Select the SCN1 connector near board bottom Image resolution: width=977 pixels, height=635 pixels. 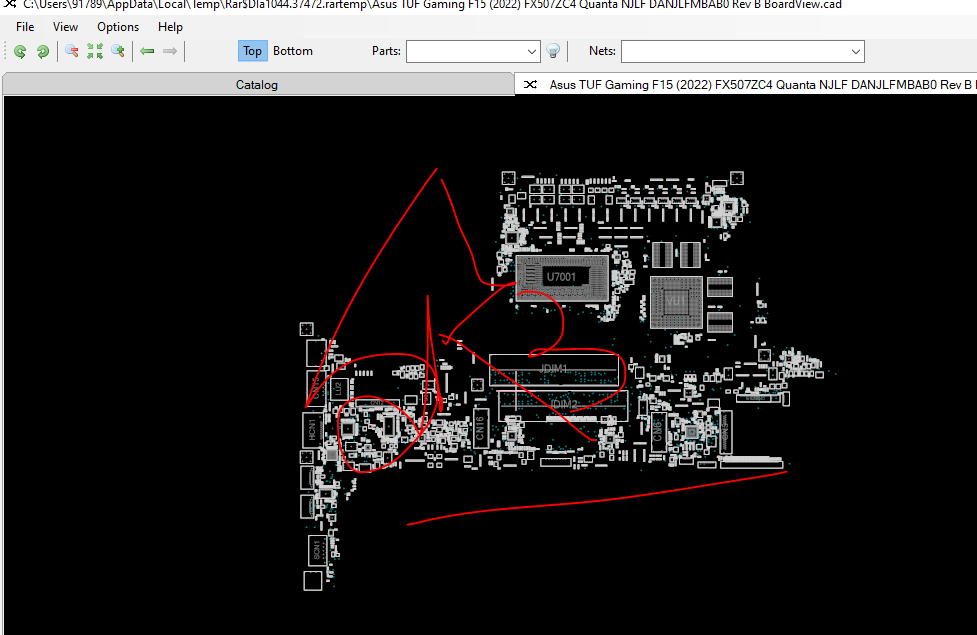[x=317, y=550]
